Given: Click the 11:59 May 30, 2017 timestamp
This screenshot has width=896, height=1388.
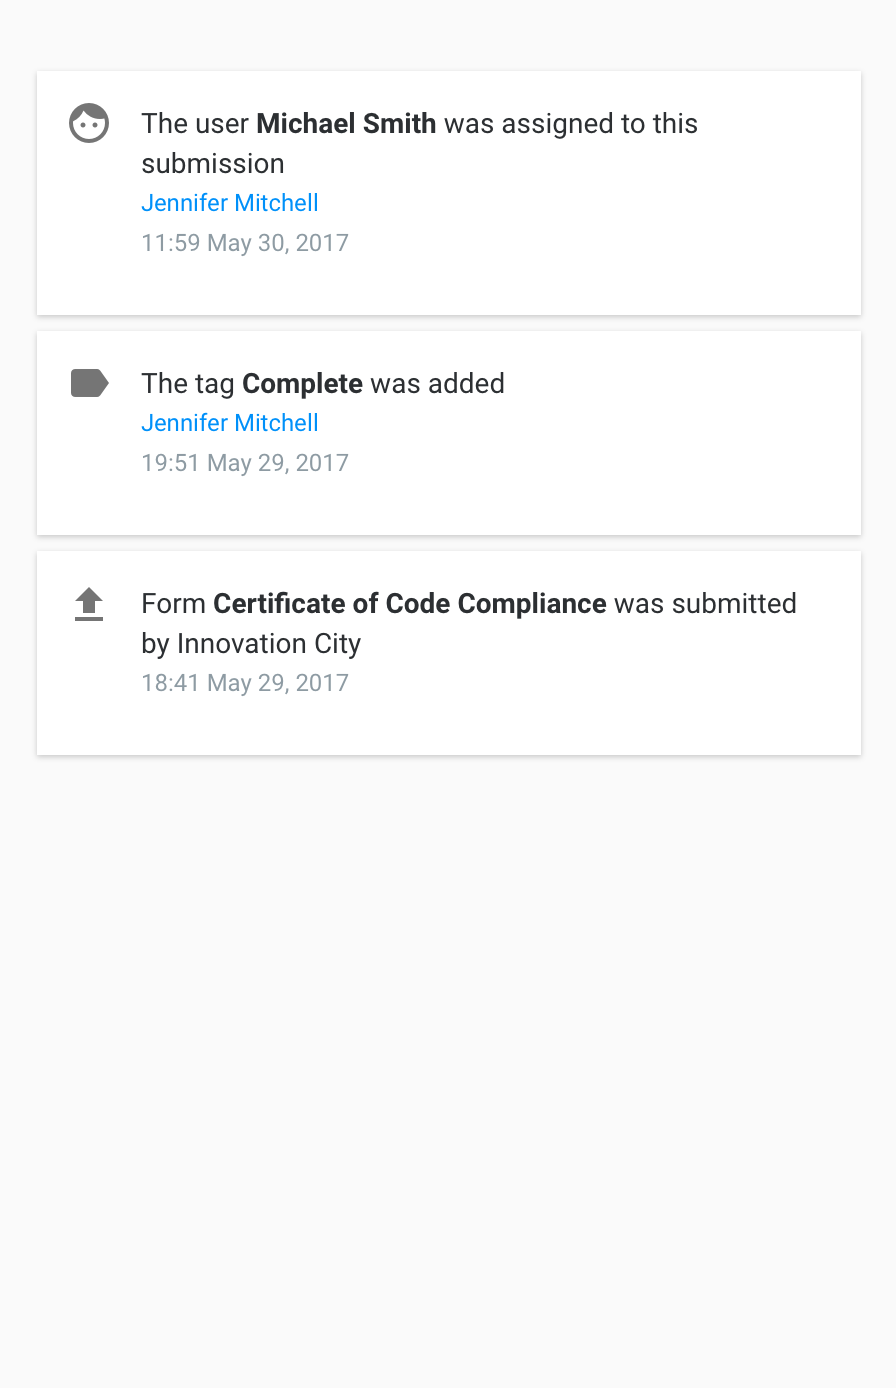Looking at the screenshot, I should [x=245, y=243].
